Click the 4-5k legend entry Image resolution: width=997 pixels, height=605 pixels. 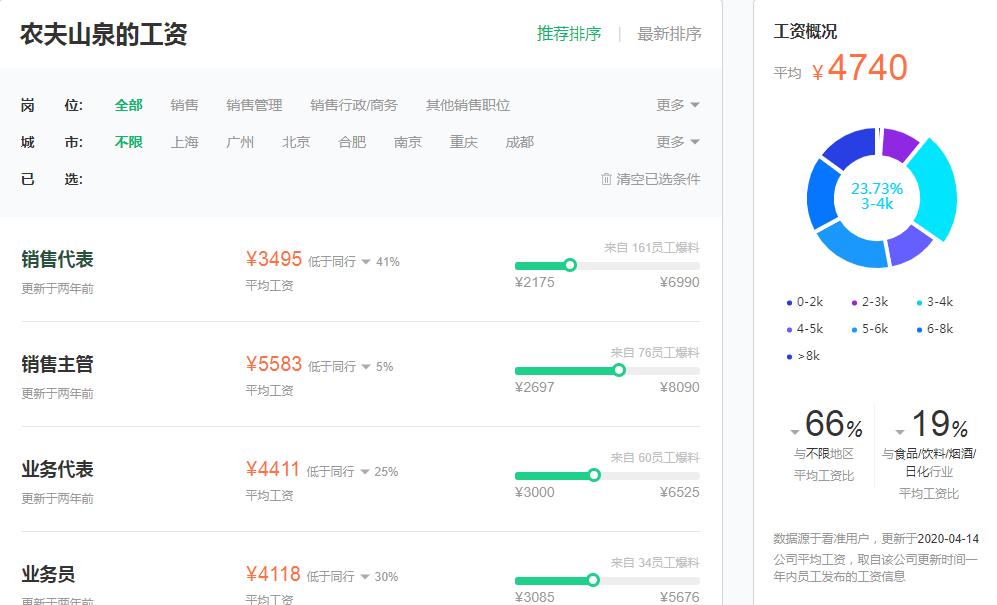[x=805, y=329]
